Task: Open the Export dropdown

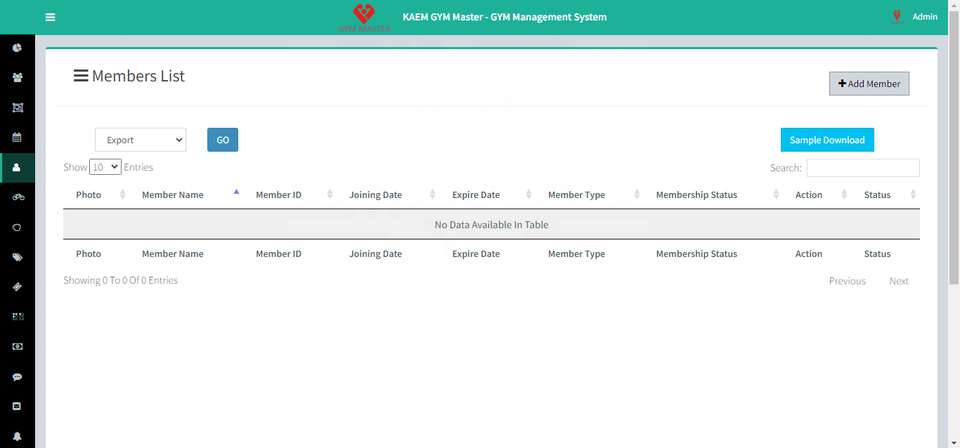Action: (140, 140)
